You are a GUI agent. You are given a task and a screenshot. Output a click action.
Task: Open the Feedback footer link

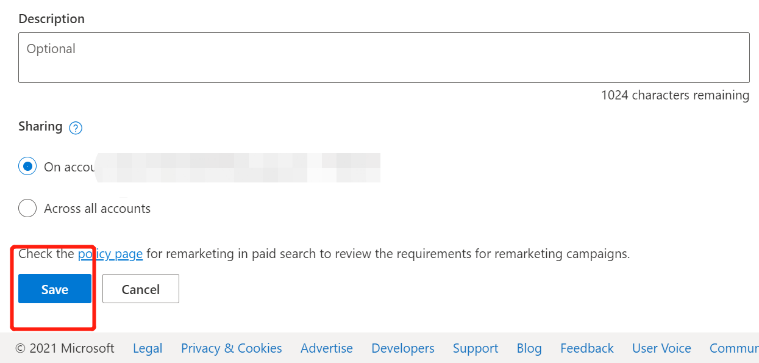click(587, 348)
